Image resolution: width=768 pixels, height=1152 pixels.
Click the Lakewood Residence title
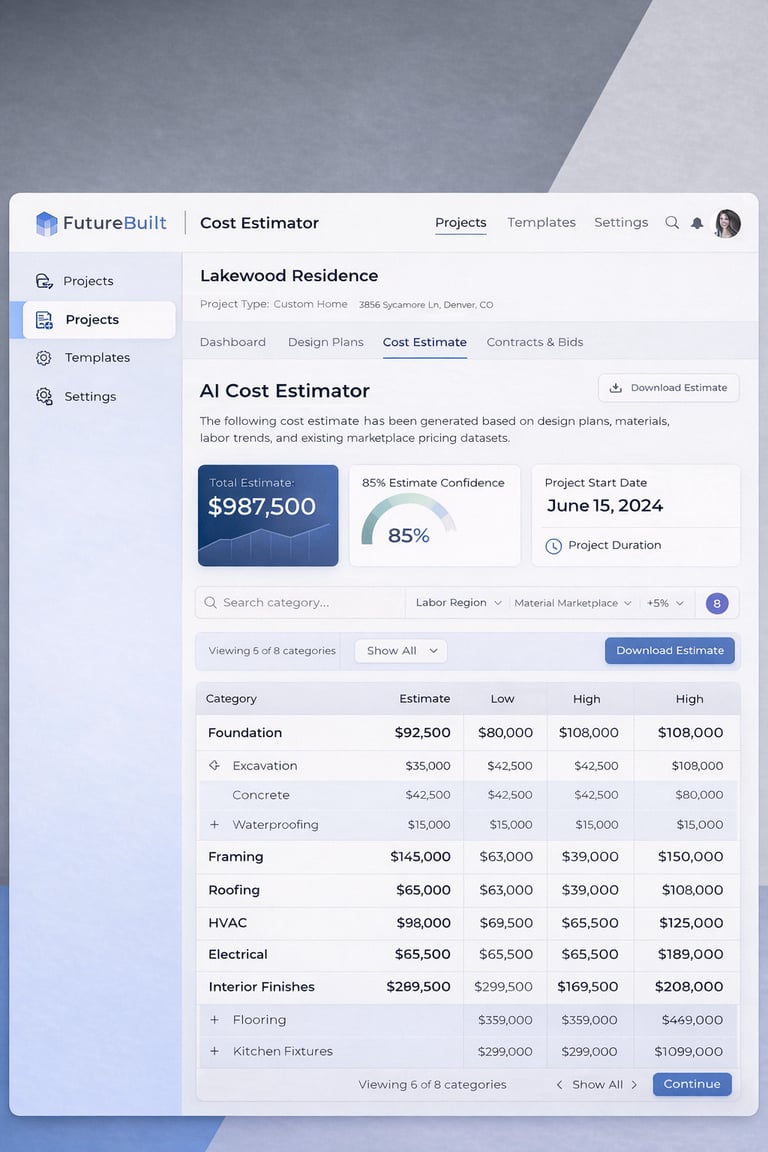coord(289,276)
